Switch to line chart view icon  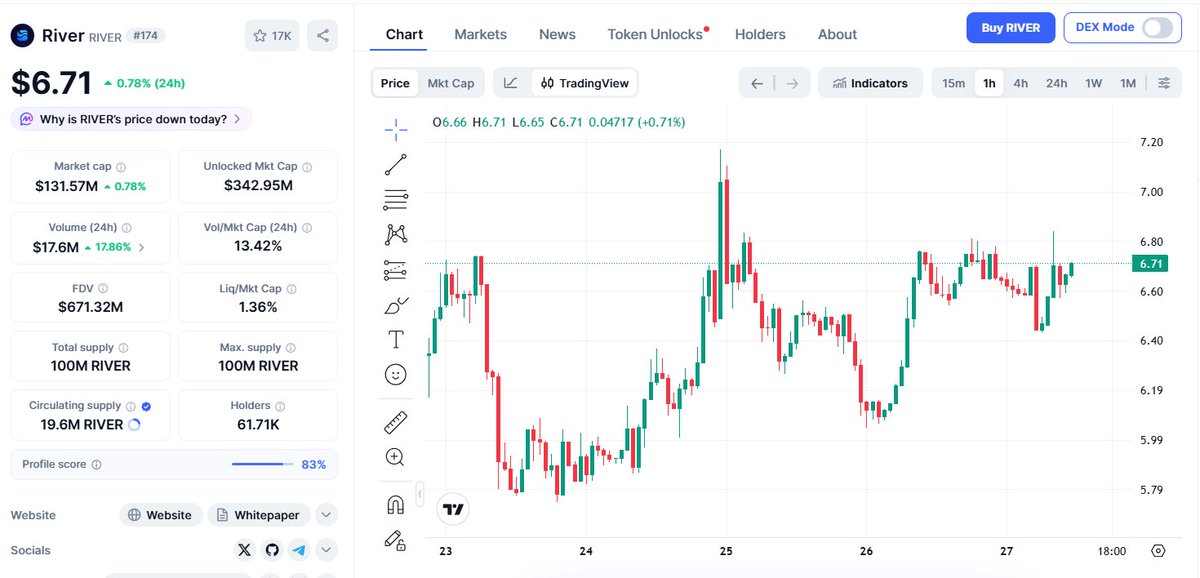511,83
